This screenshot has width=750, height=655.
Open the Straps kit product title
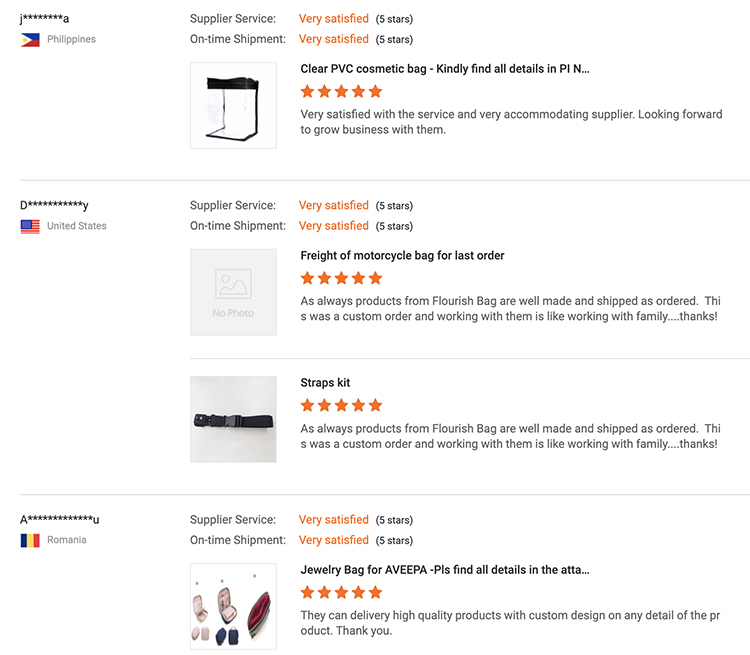point(325,383)
